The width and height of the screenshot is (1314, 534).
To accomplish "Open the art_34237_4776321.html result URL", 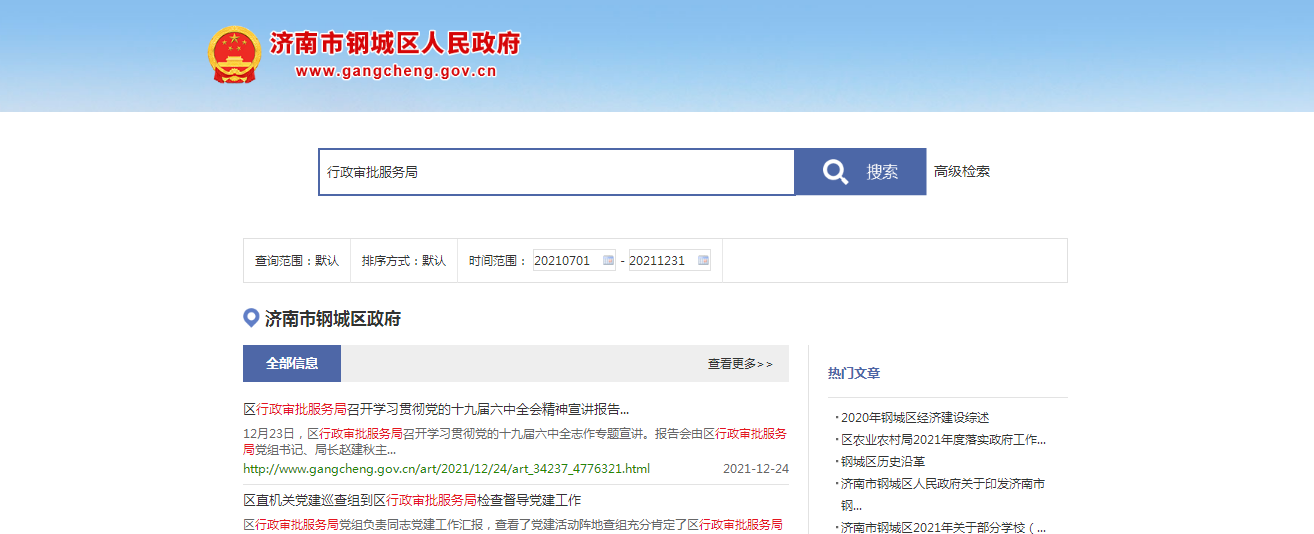I will tap(446, 469).
